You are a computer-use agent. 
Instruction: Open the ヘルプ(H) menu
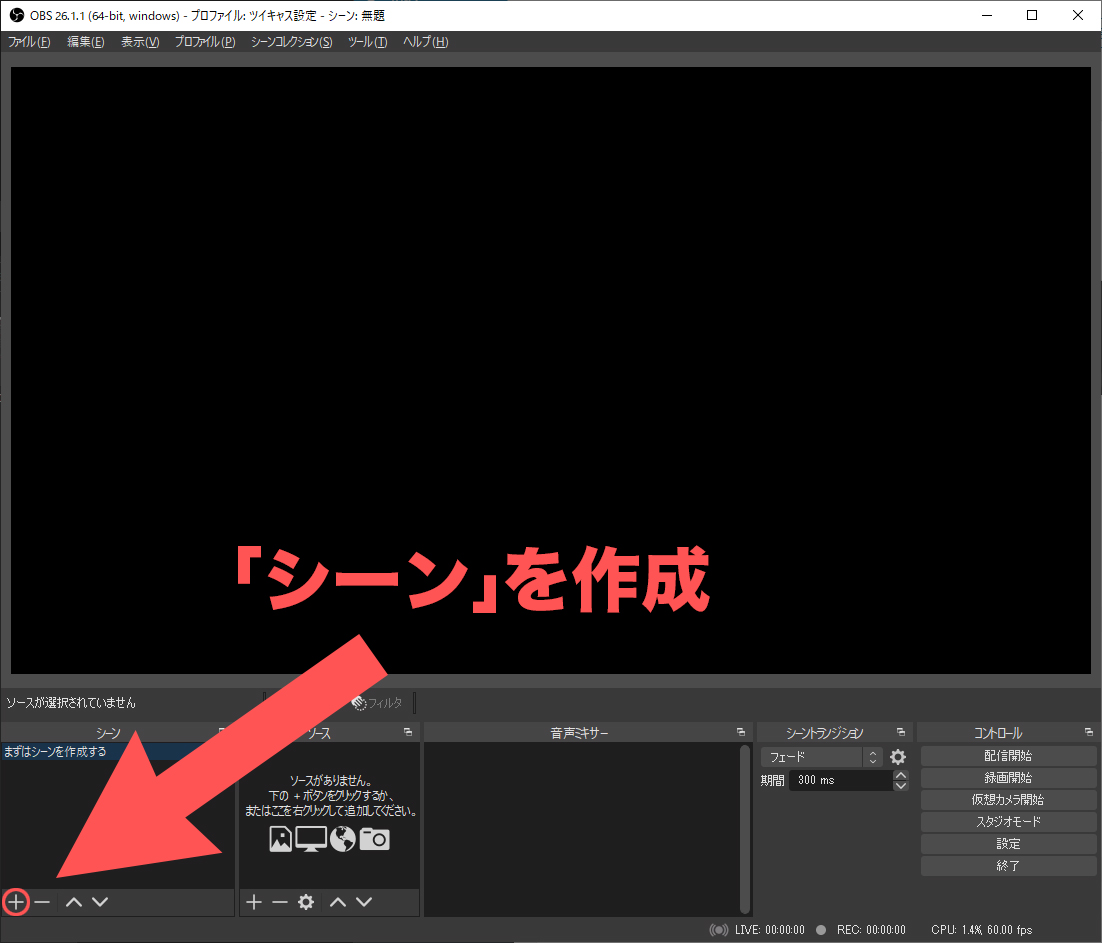pyautogui.click(x=425, y=41)
